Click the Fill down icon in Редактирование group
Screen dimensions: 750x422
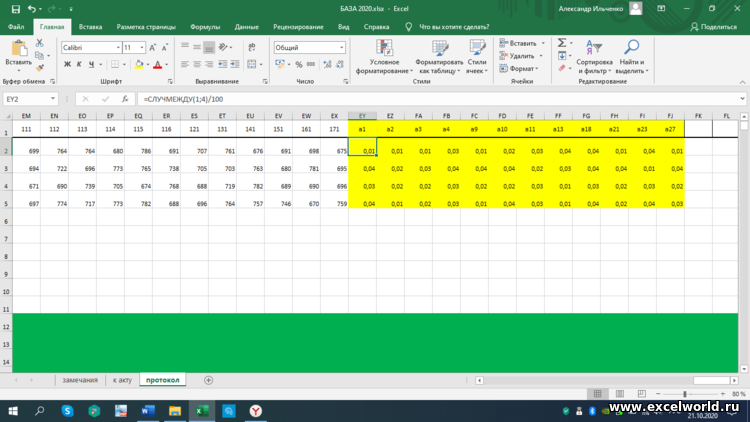coord(562,56)
